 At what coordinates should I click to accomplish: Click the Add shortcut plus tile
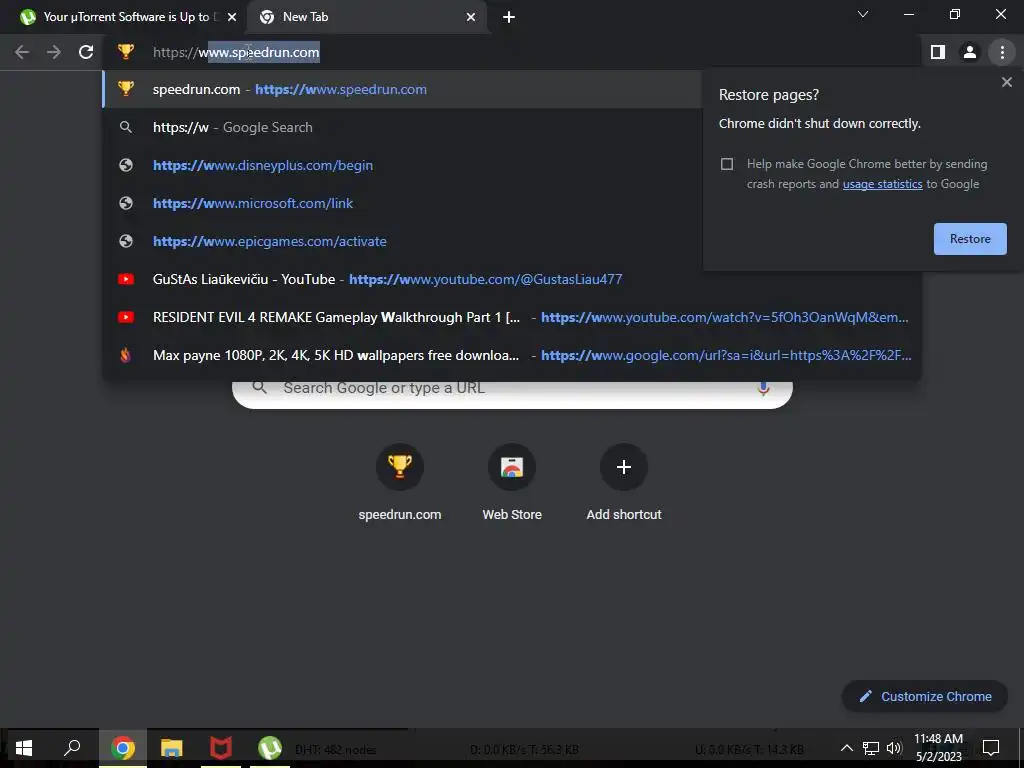(624, 482)
